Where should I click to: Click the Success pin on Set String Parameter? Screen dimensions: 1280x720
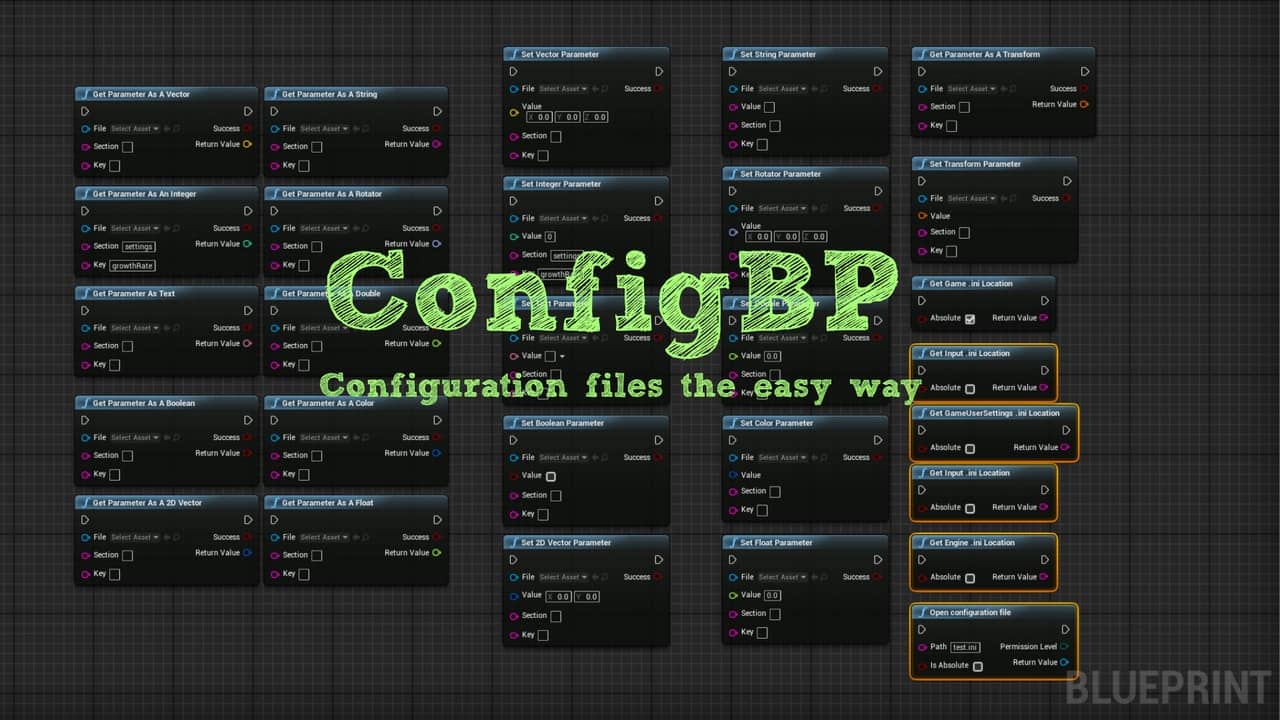877,88
